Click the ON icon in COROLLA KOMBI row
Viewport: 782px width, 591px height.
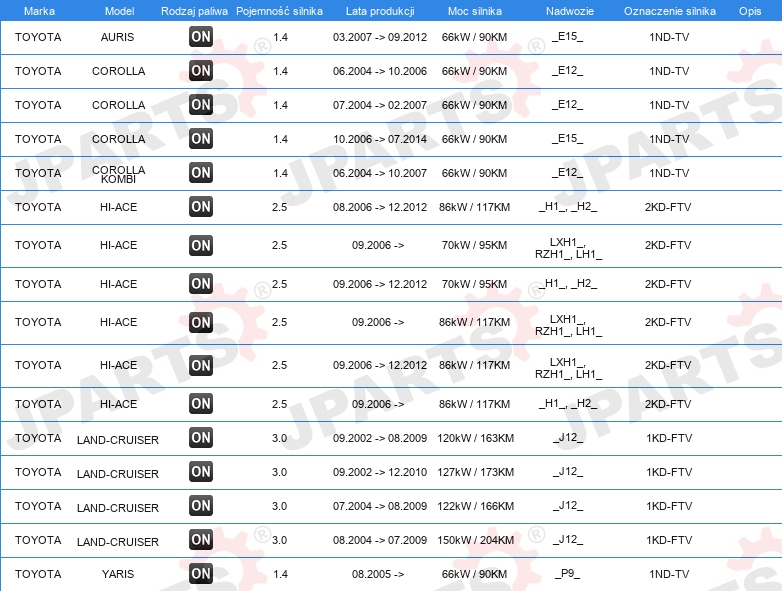pyautogui.click(x=201, y=173)
